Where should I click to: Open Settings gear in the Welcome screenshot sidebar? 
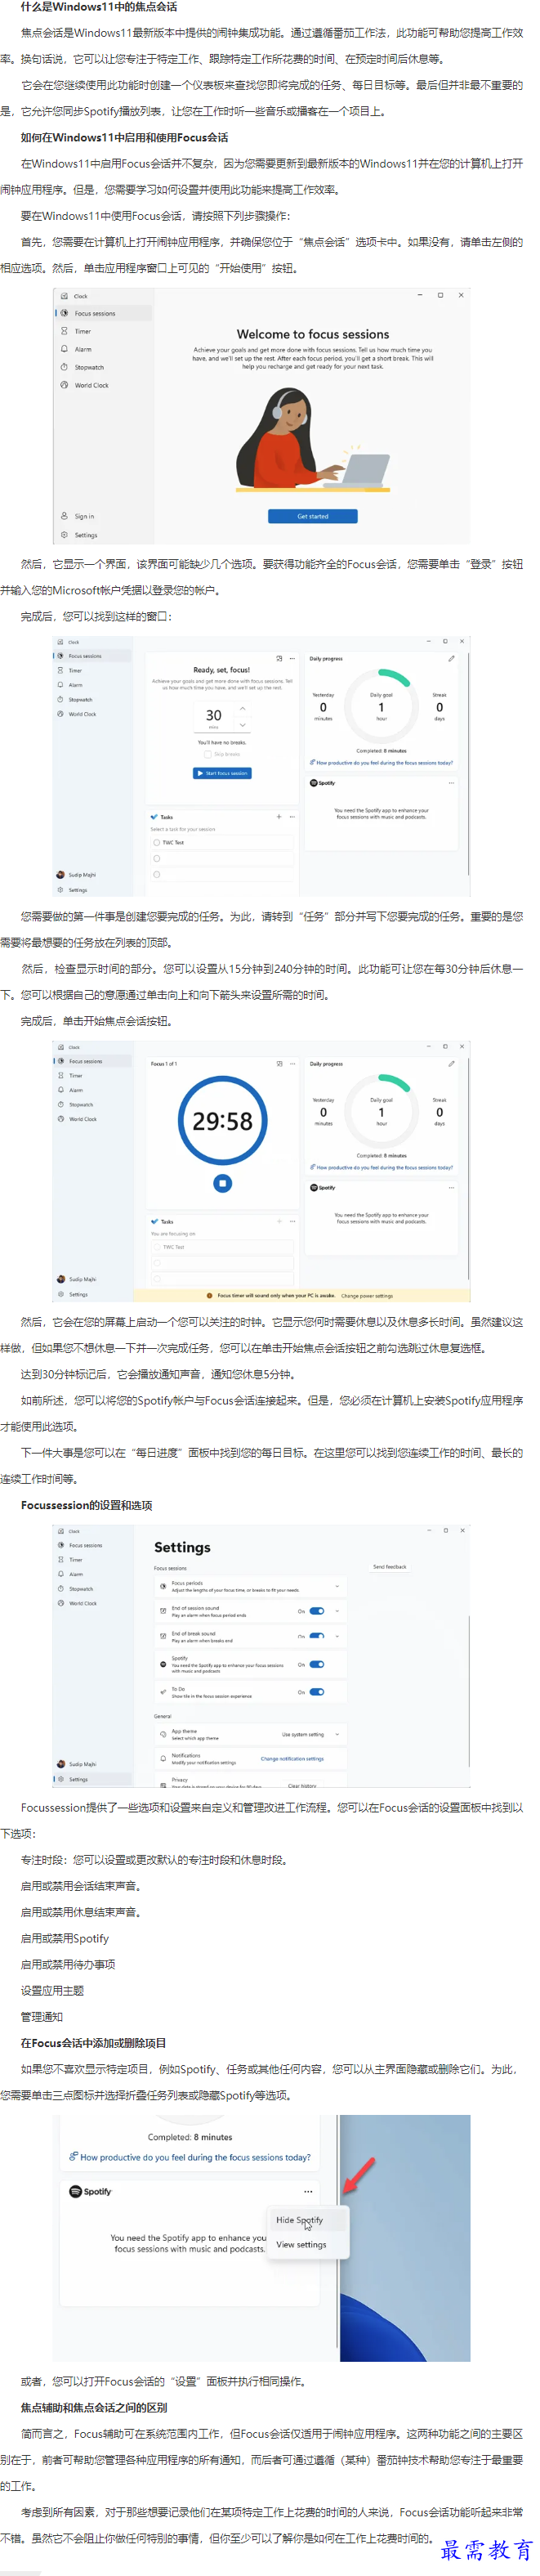click(x=103, y=534)
